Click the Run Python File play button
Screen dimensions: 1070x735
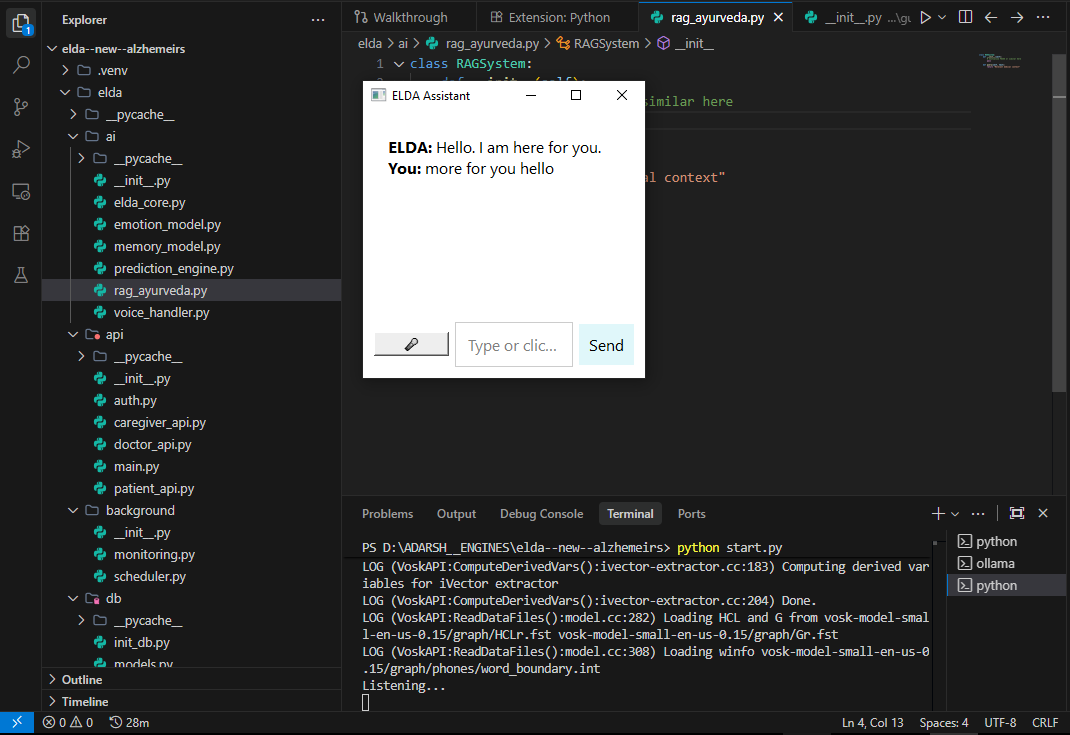click(925, 17)
